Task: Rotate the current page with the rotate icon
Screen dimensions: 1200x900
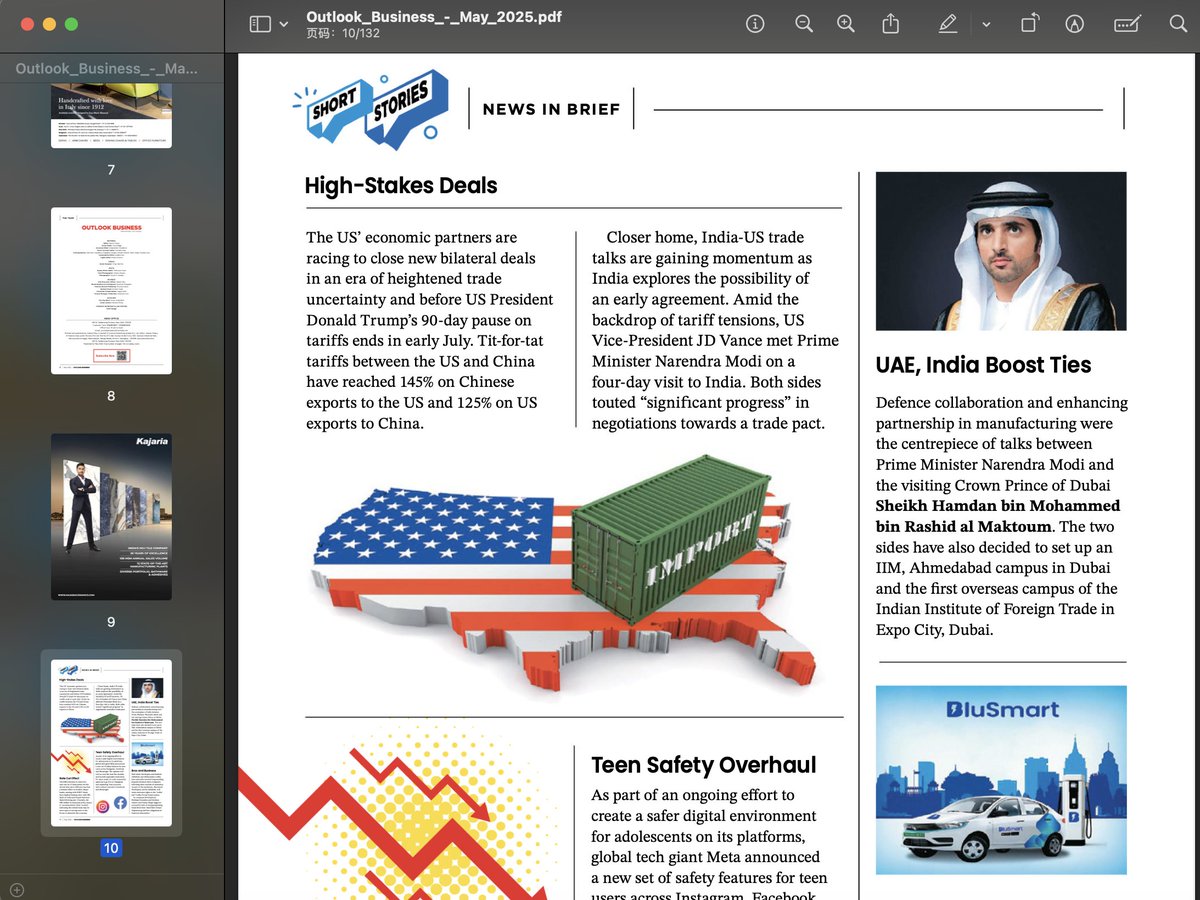Action: pos(1029,23)
